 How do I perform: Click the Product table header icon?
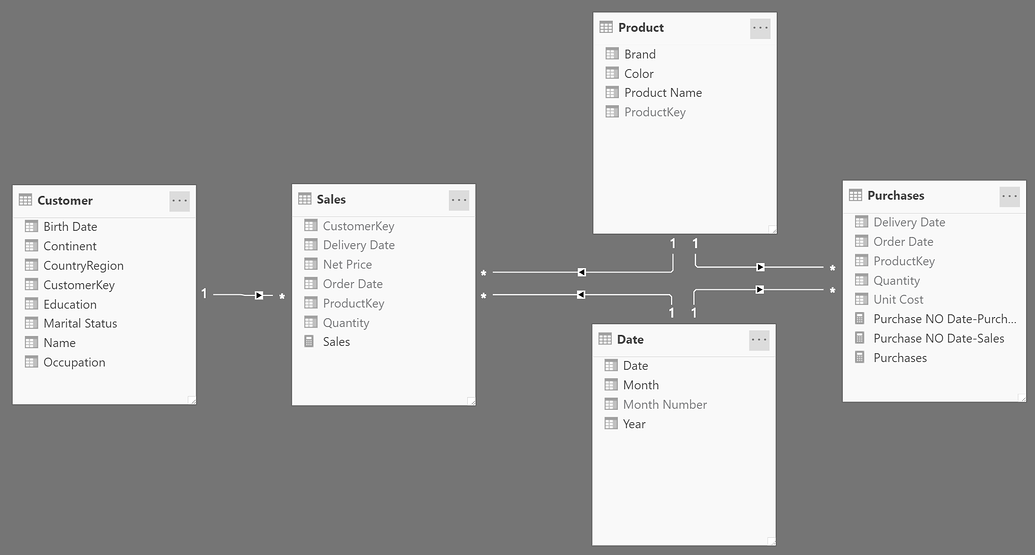606,28
